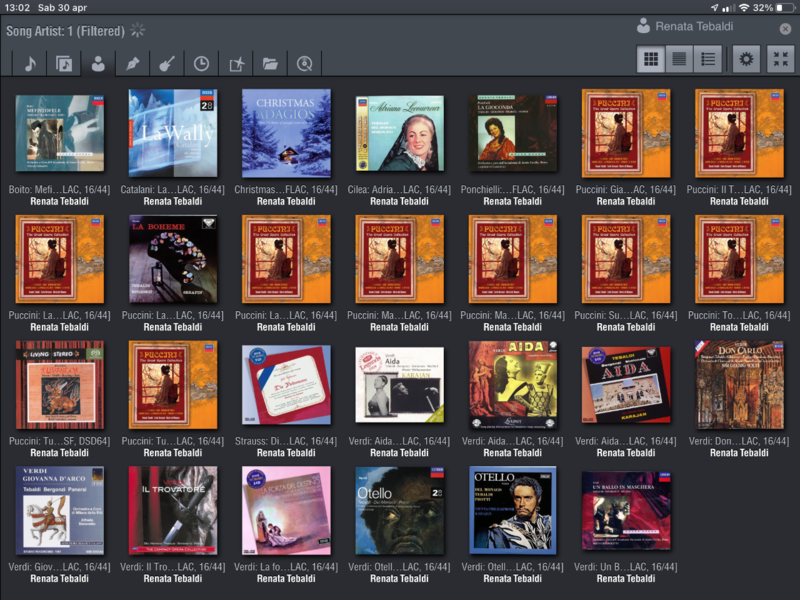Select the Artists person icon tab
The width and height of the screenshot is (800, 600).
98,63
